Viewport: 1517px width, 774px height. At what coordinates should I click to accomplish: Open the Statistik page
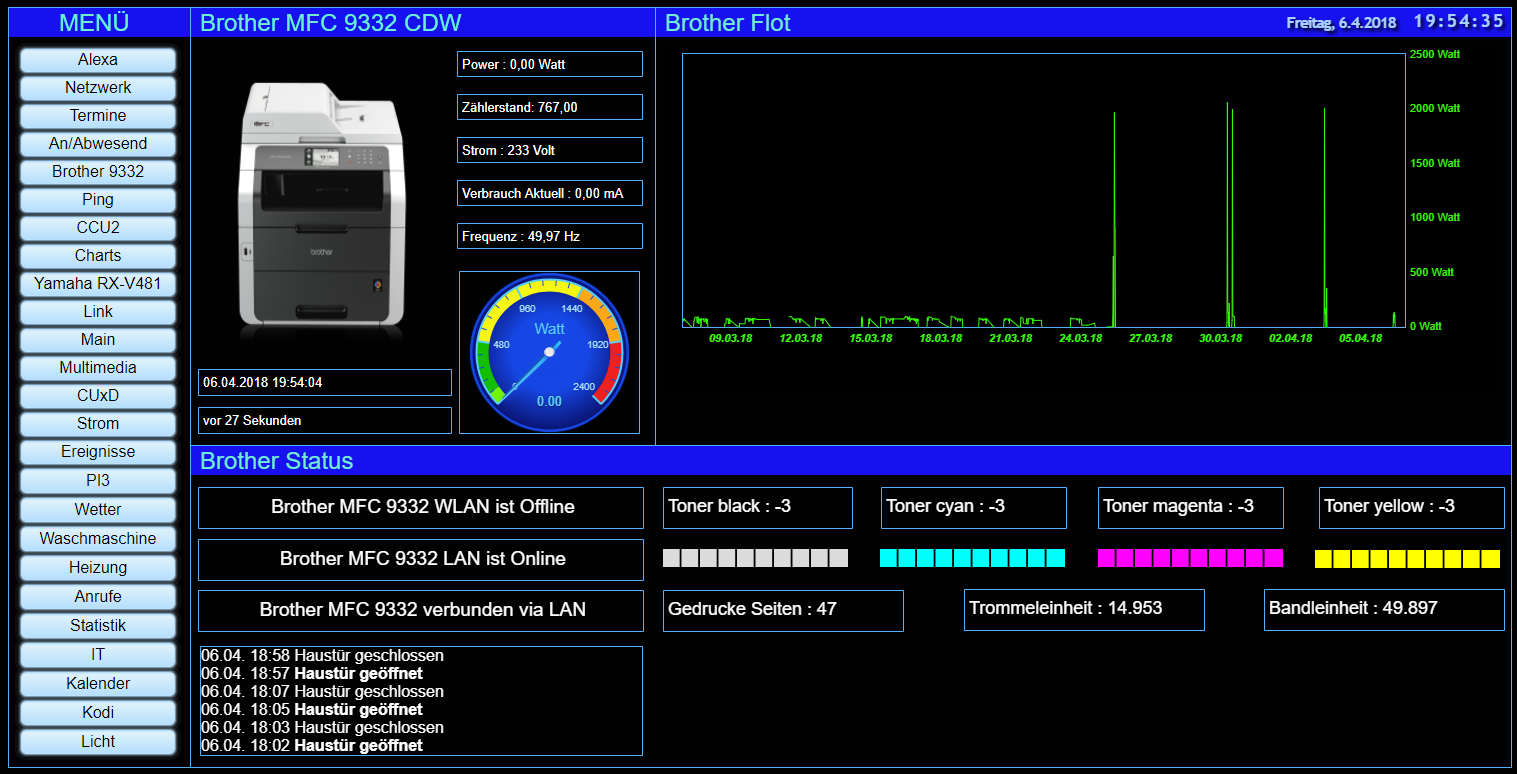(98, 626)
